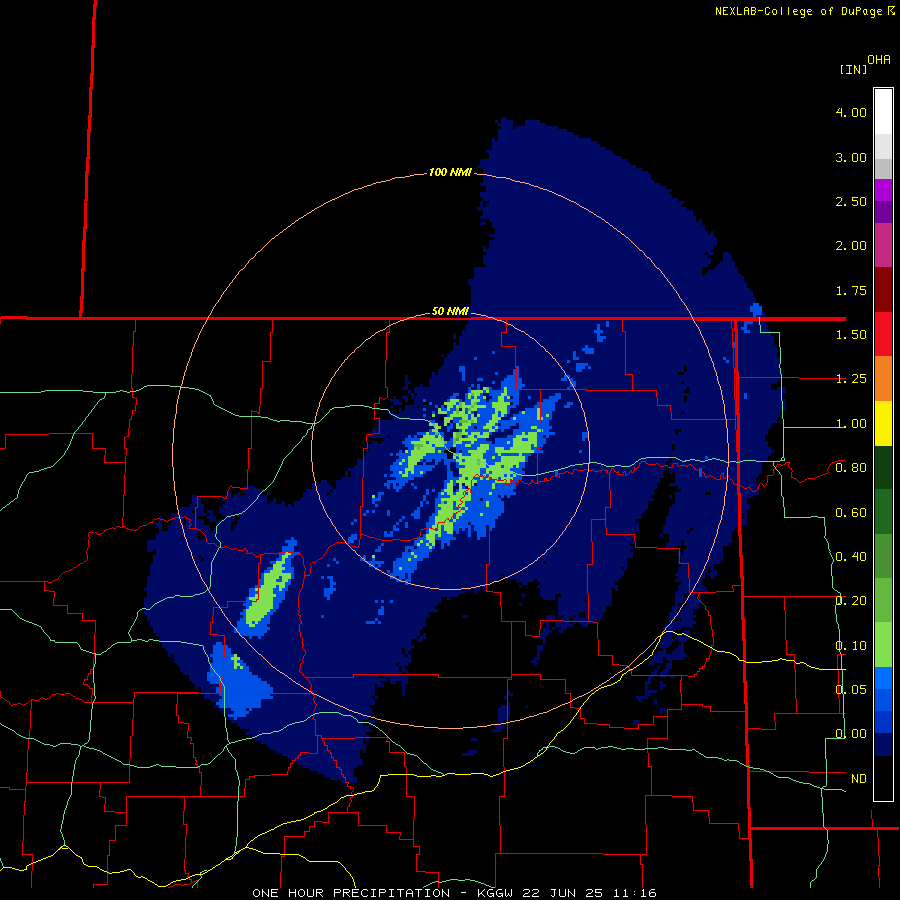
Task: Click the 2.00 legend value
Action: (x=851, y=246)
